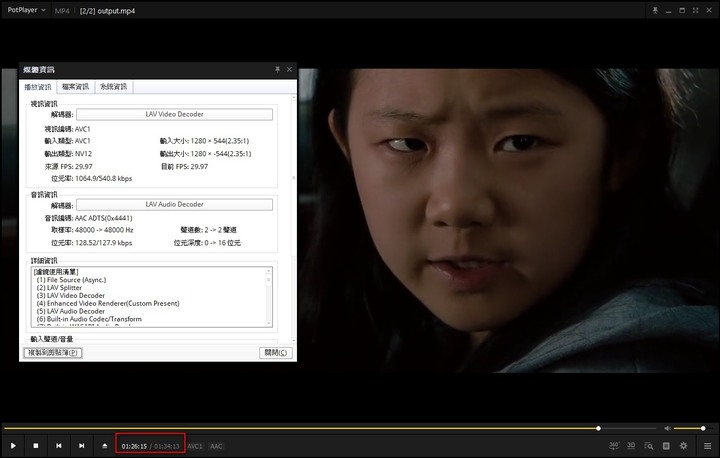Switch to the 系統資訊 tab
This screenshot has width=720, height=458.
[113, 87]
